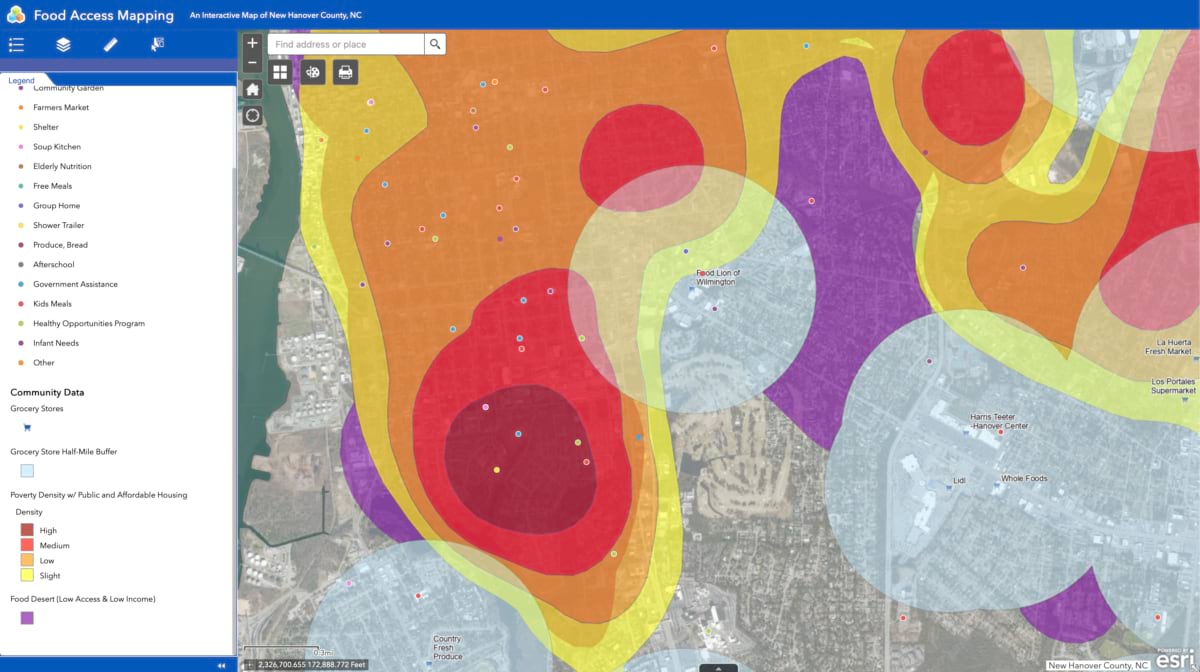Click the Food Desert layer label
The width and height of the screenshot is (1200, 672).
(x=83, y=599)
